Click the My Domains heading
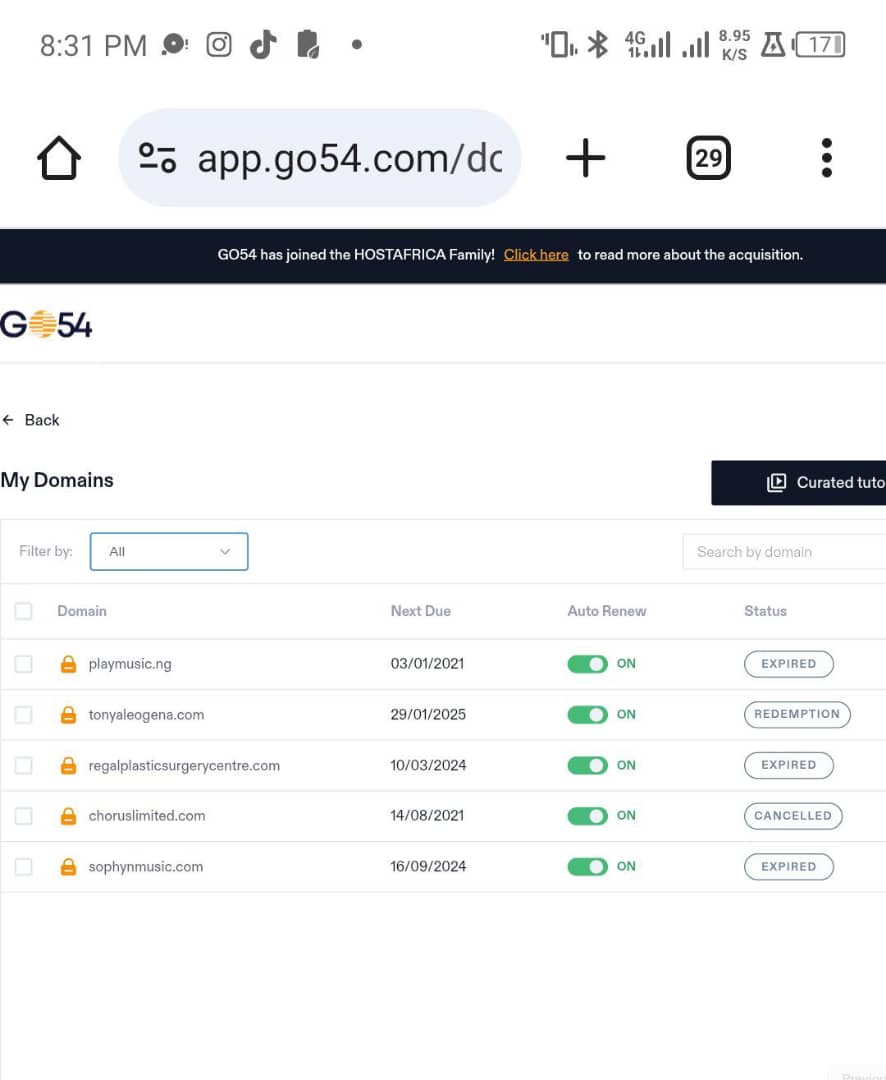Viewport: 886px width, 1080px height. 57,480
